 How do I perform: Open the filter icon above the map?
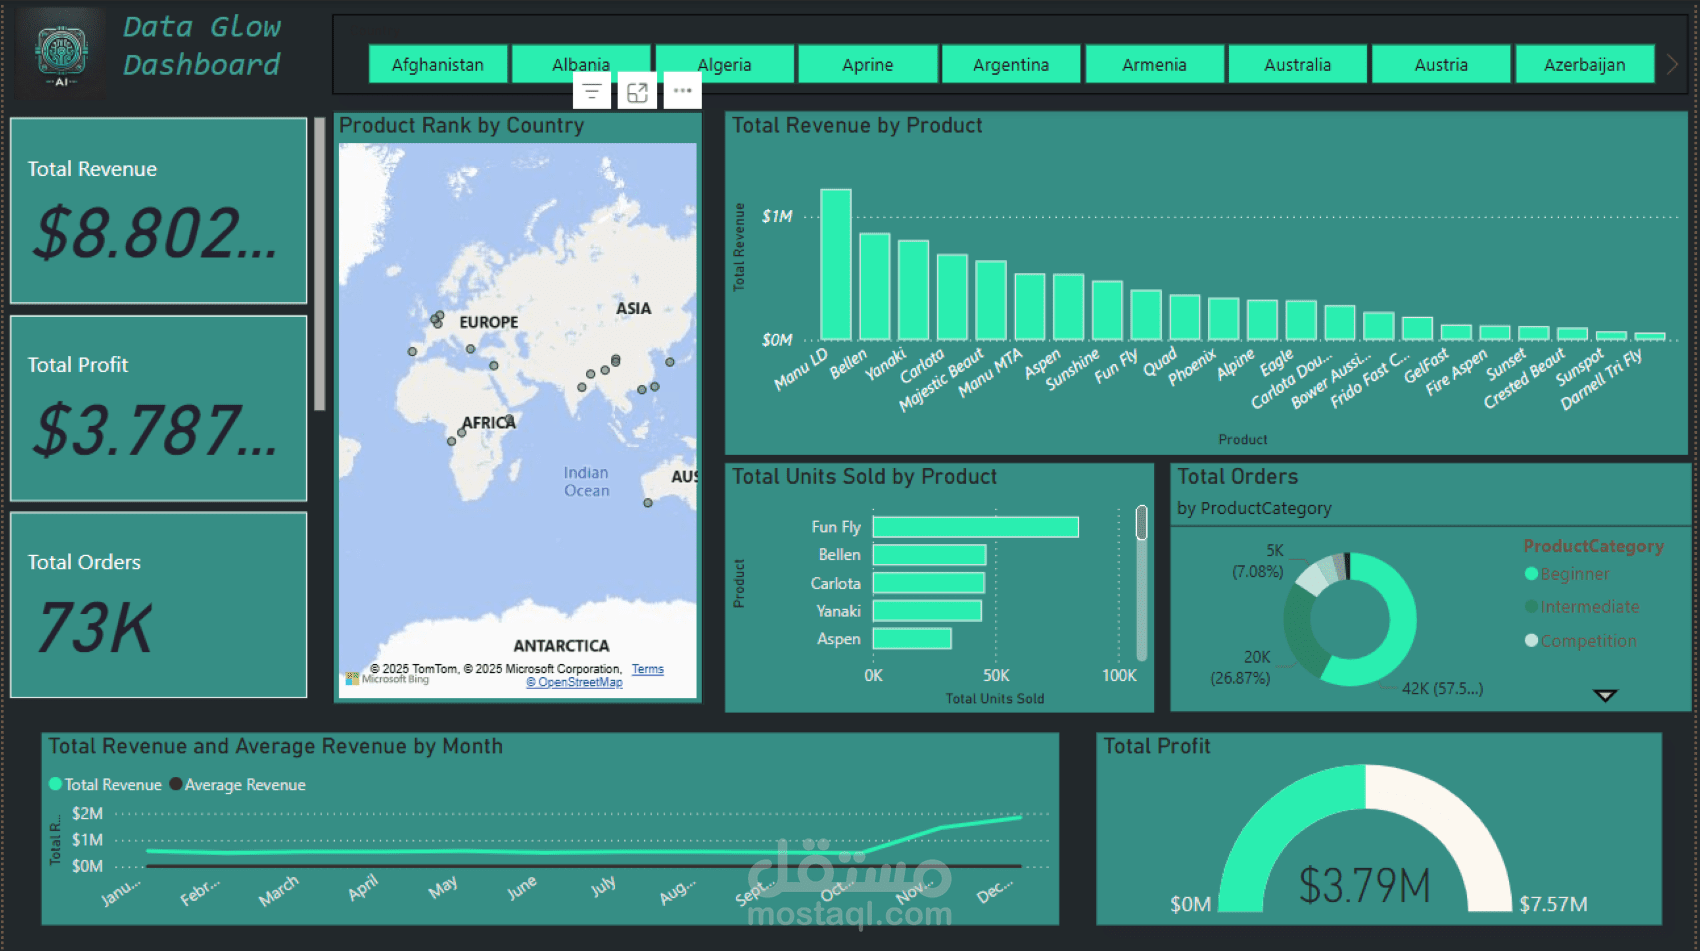592,92
